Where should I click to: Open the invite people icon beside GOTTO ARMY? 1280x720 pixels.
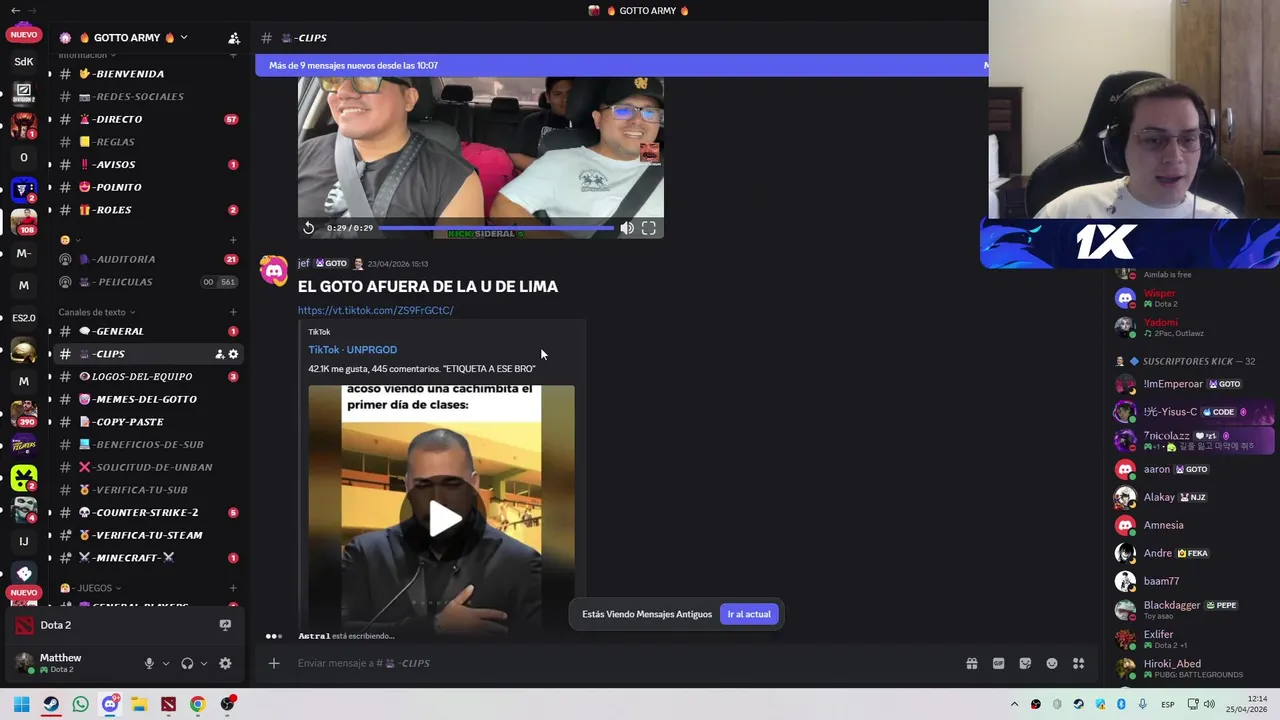[x=234, y=38]
